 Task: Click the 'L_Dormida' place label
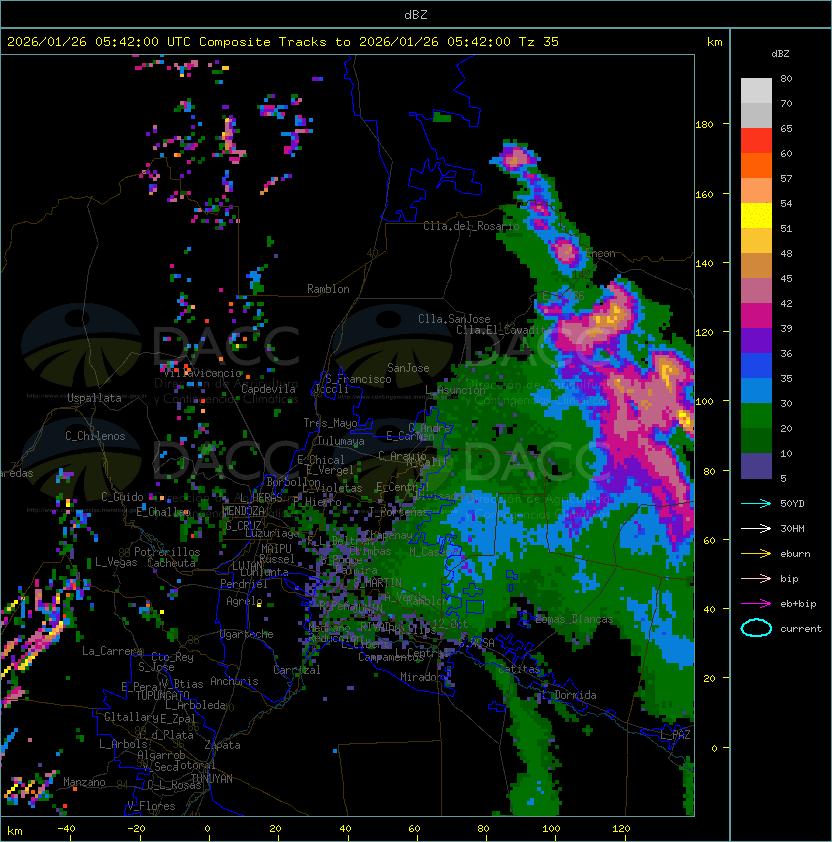coord(569,695)
